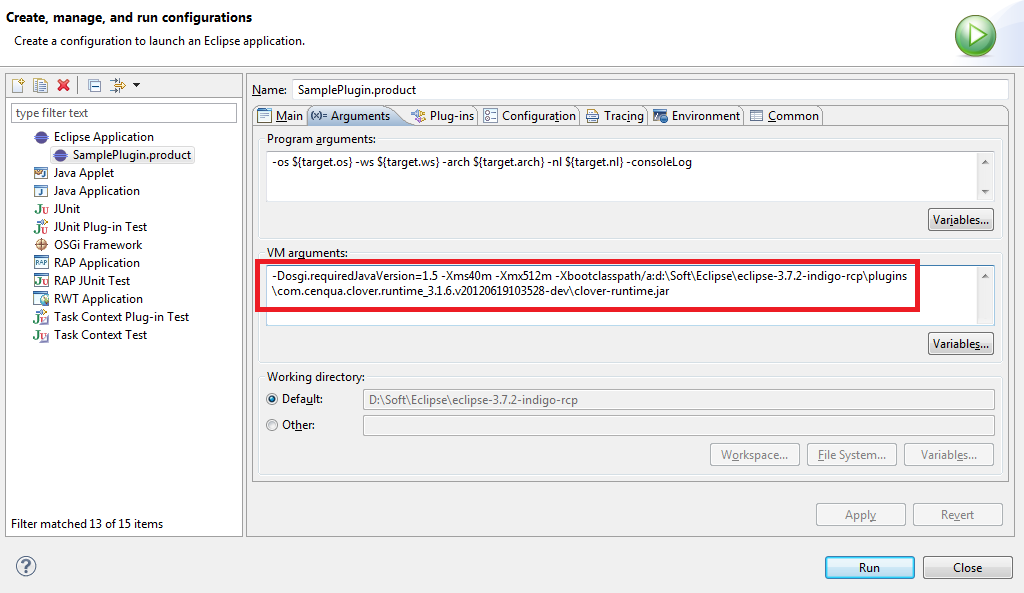Click the help question mark icon

coord(26,567)
